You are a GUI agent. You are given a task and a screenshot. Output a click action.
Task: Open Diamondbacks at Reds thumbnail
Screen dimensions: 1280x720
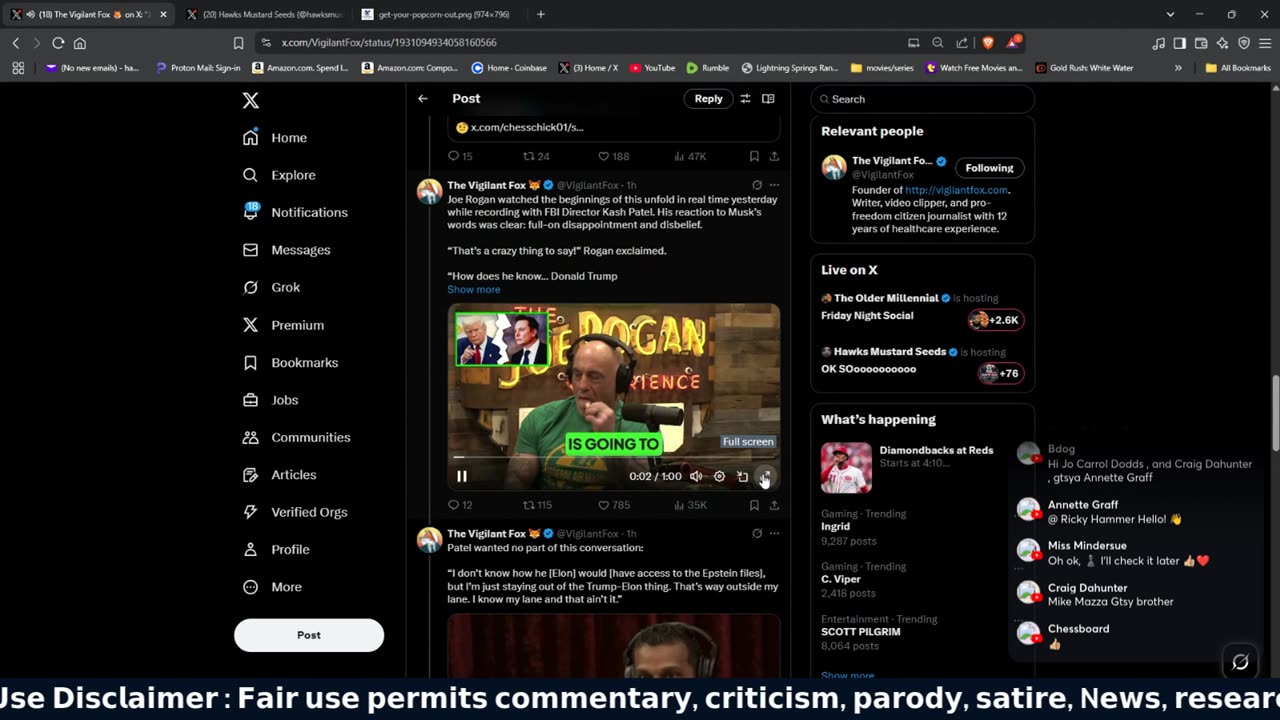point(846,468)
